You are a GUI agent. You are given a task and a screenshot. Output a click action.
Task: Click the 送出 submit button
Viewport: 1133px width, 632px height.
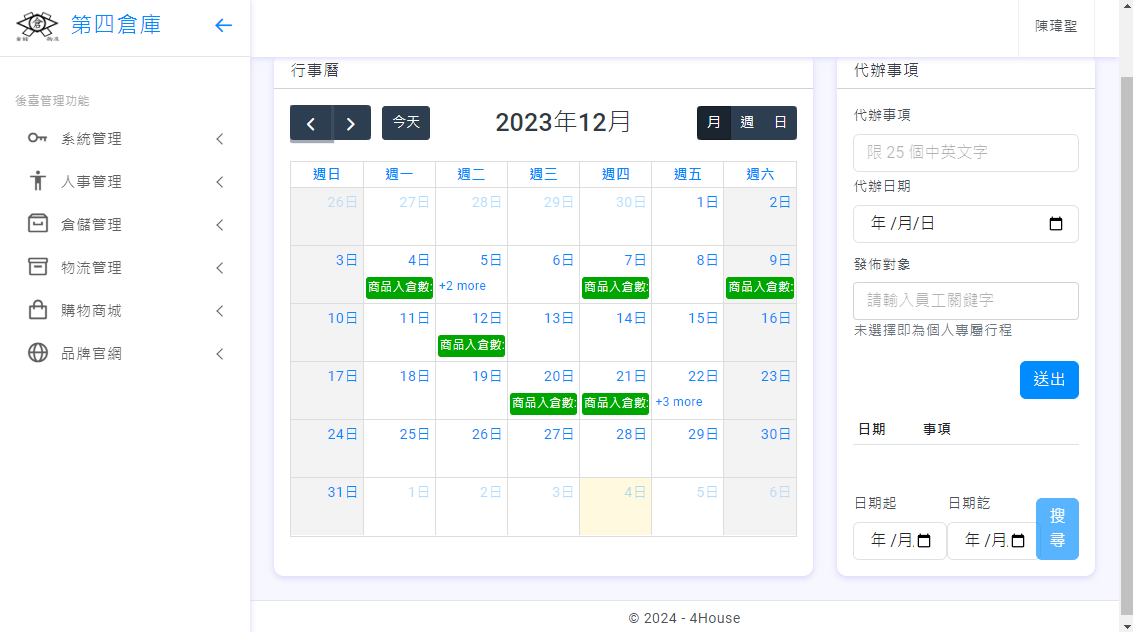[x=1049, y=380]
